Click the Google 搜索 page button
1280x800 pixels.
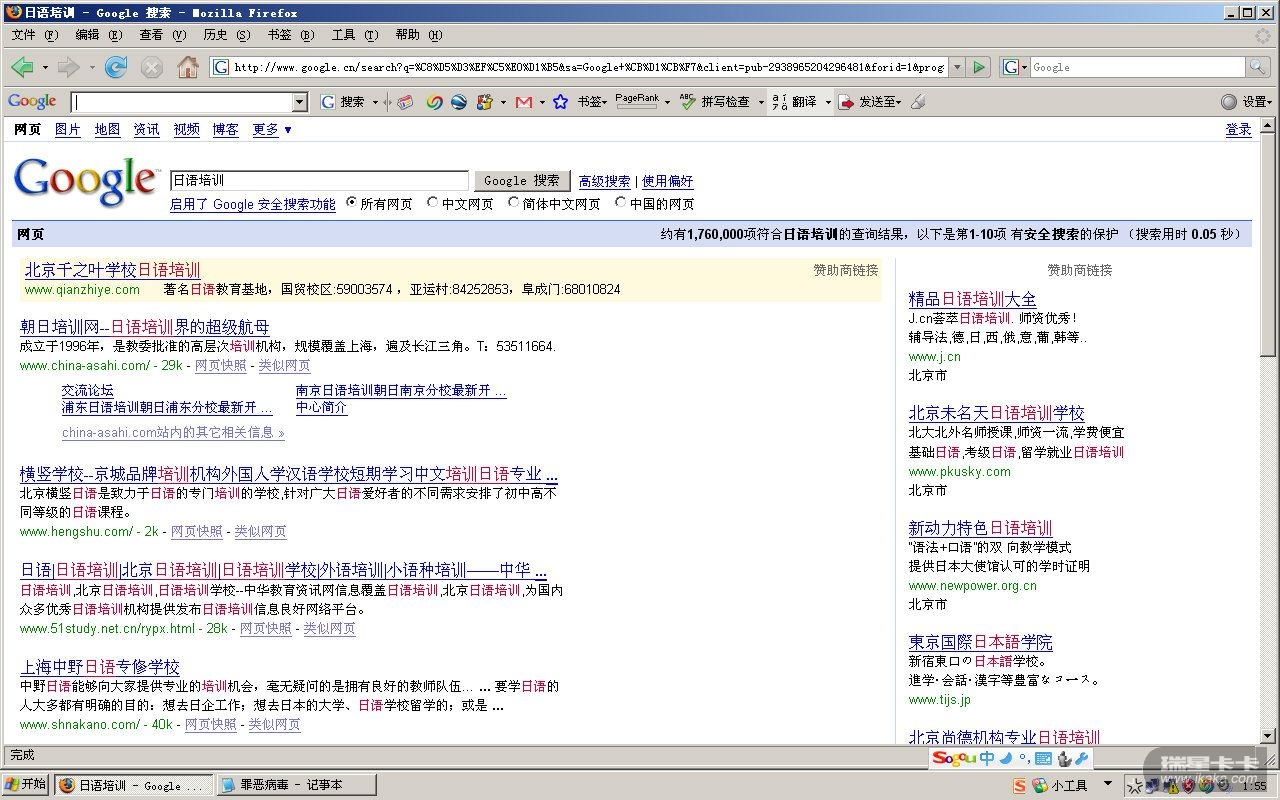click(522, 181)
